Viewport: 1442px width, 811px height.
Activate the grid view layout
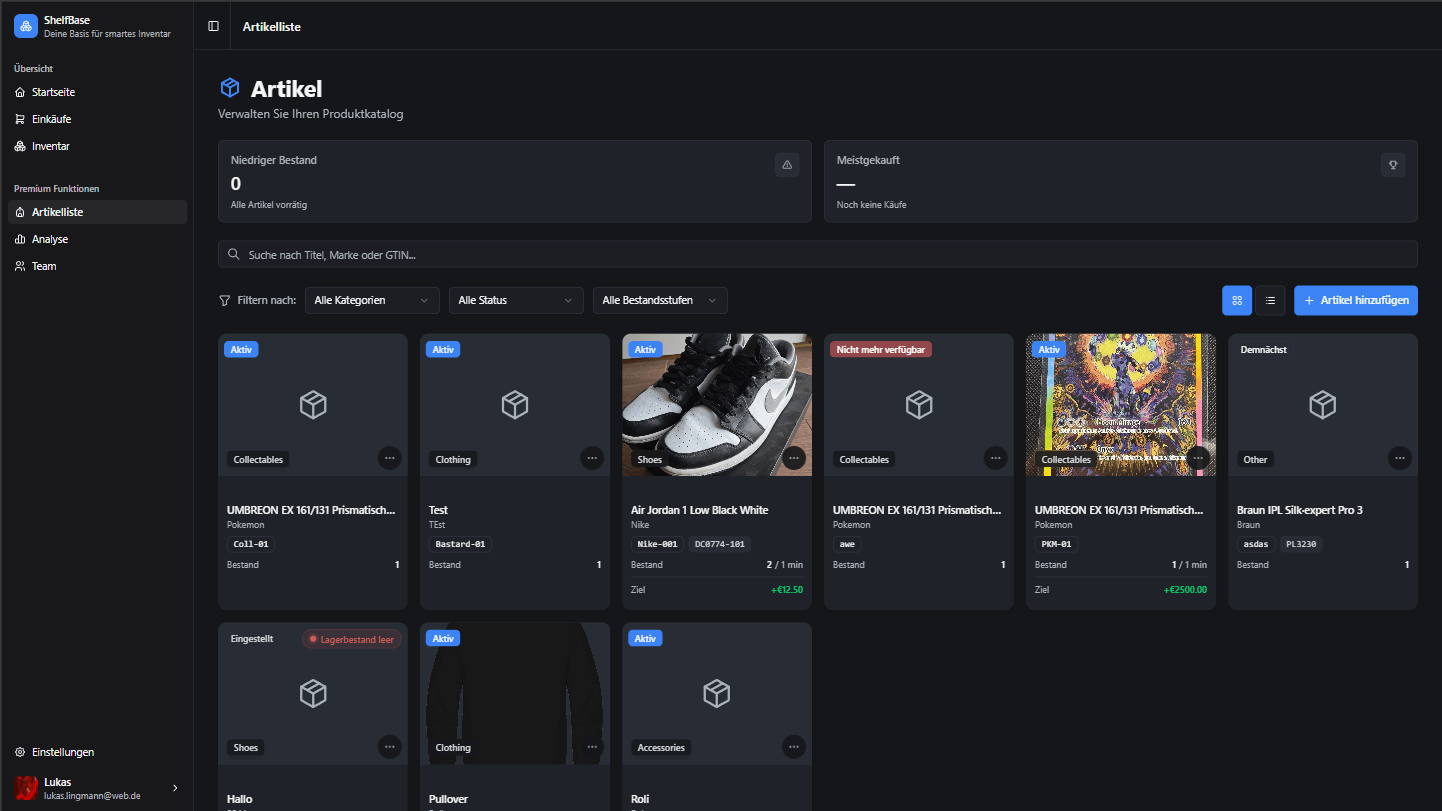(1236, 300)
